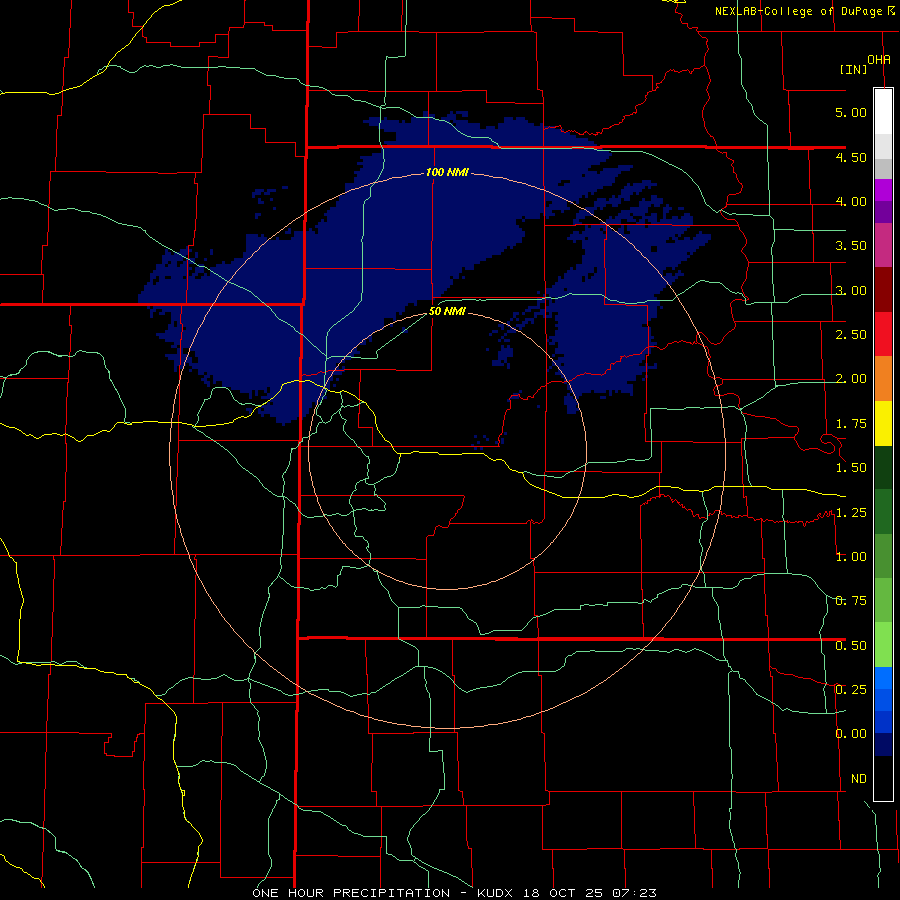Click the 2.00 legend value
The image size is (900, 900).
851,379
